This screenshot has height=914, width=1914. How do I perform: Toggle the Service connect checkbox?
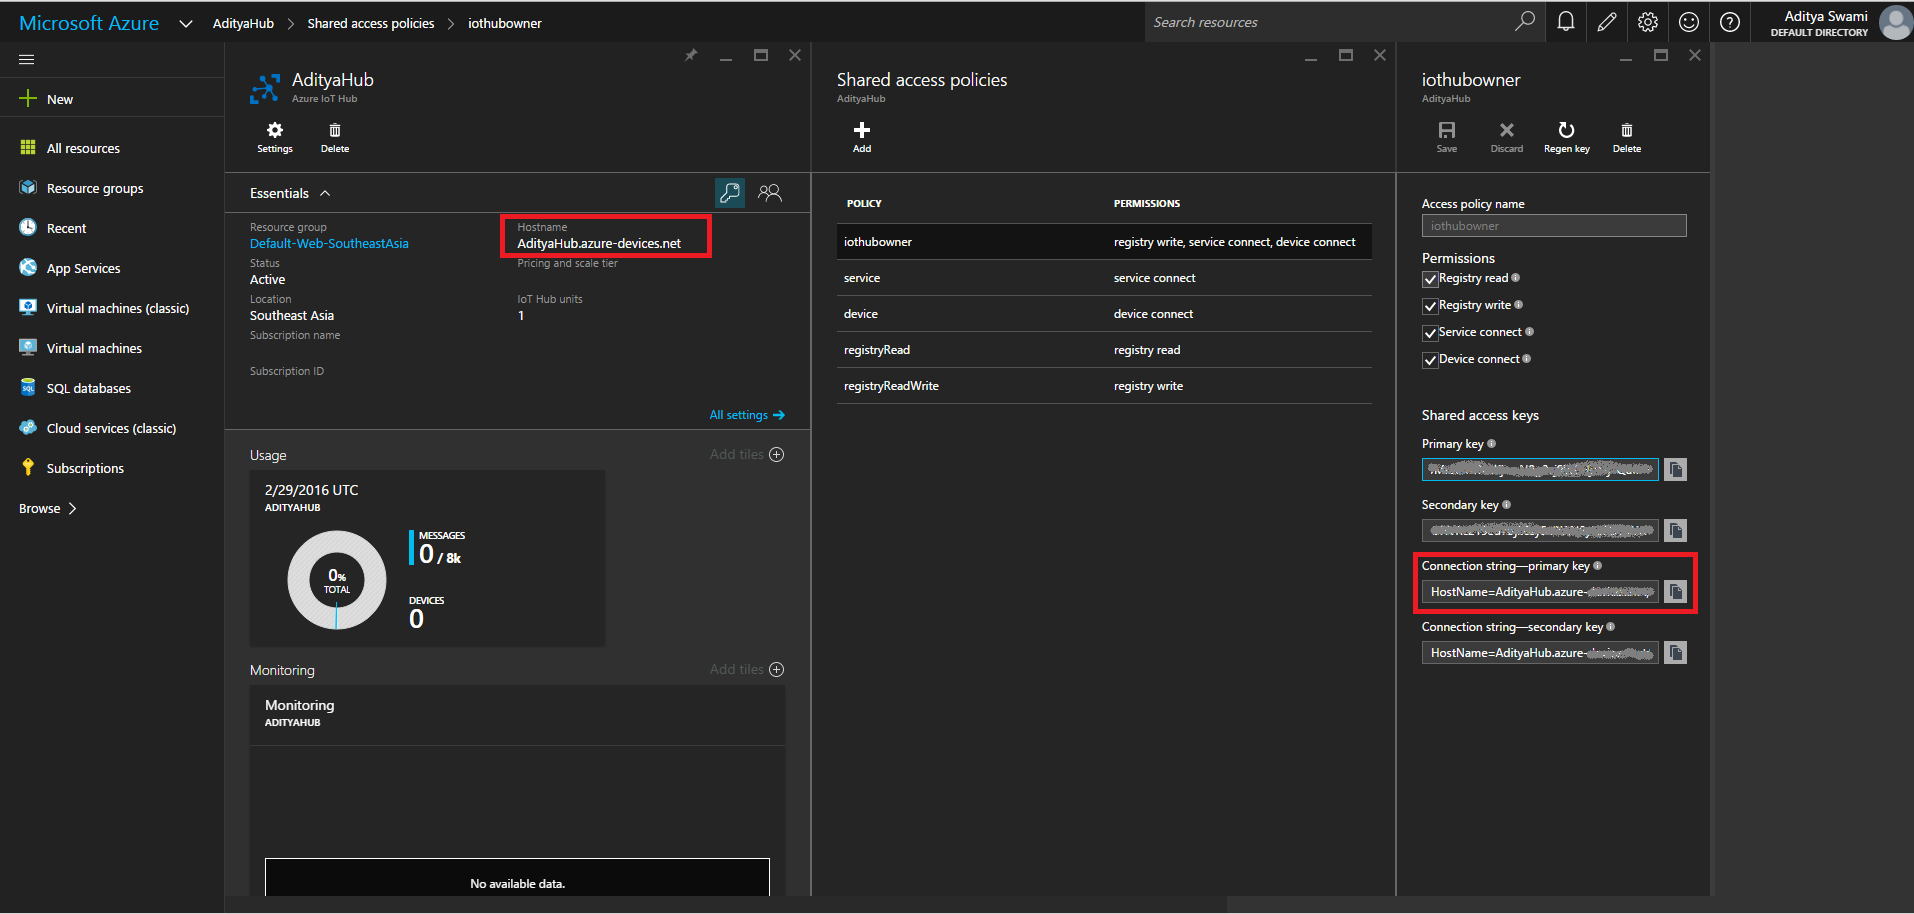point(1430,333)
